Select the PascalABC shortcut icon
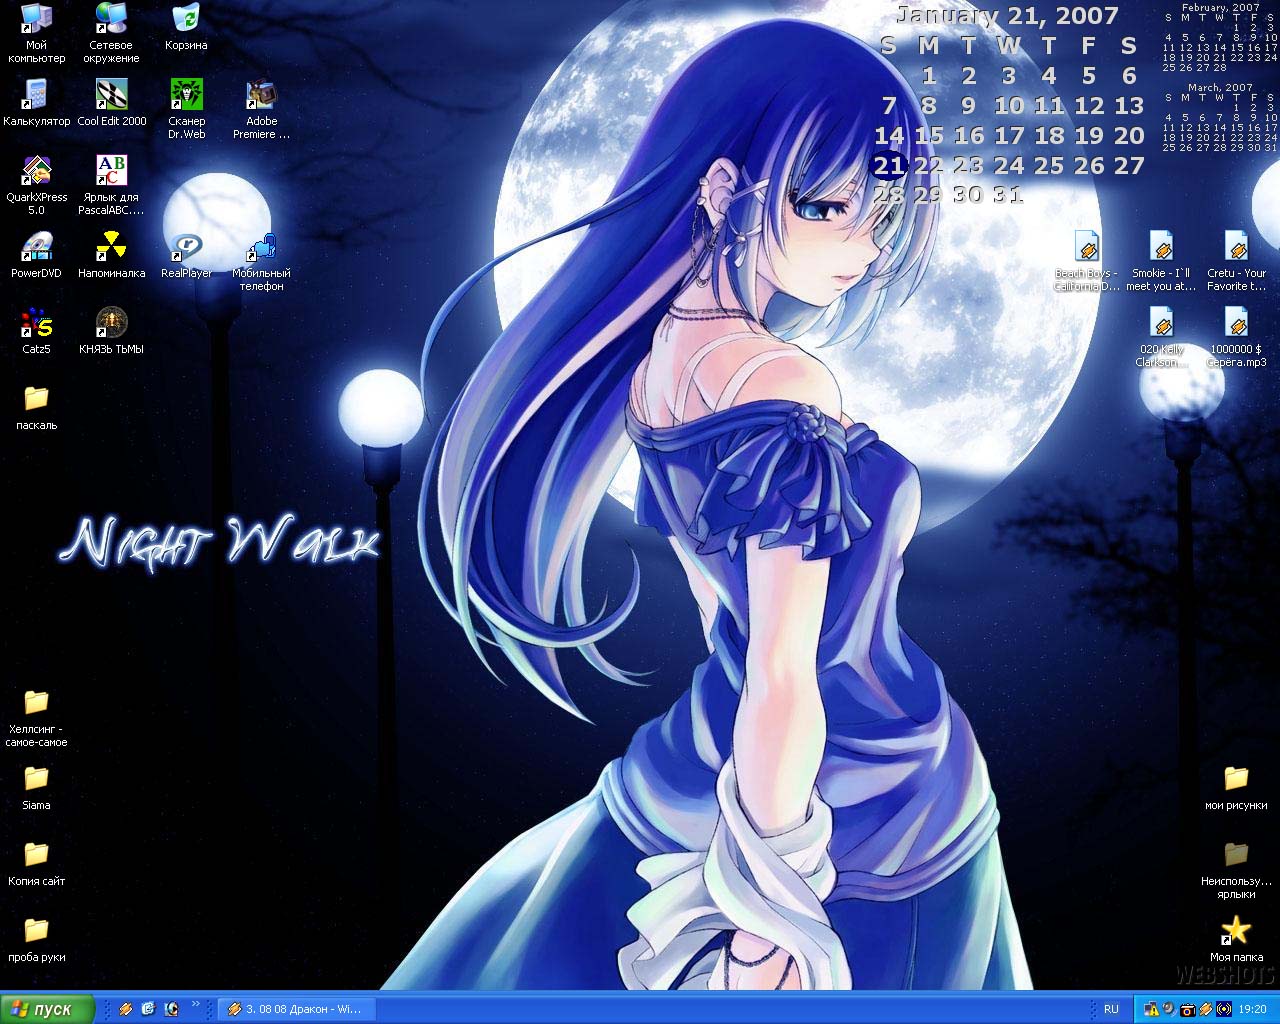The width and height of the screenshot is (1280, 1024). pos(111,185)
